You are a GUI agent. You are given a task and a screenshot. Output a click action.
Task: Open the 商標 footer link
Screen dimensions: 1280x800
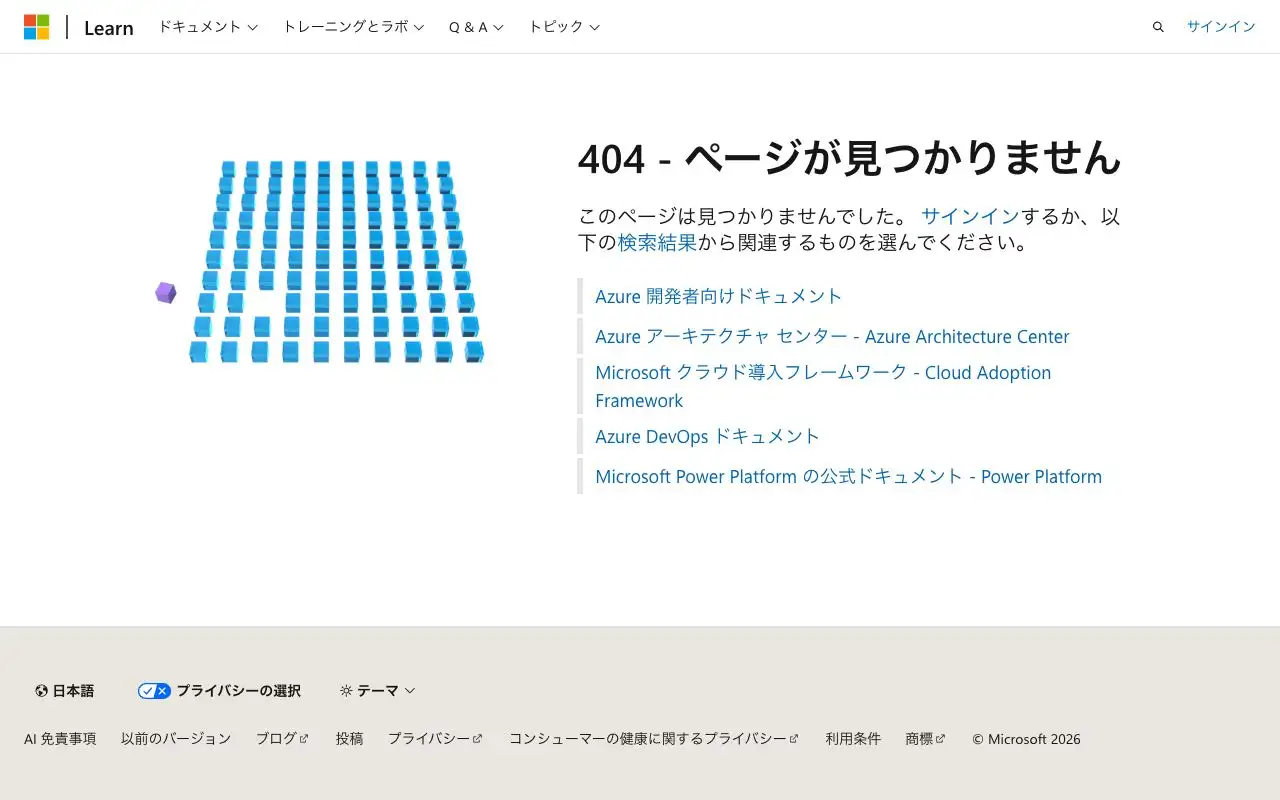point(925,739)
